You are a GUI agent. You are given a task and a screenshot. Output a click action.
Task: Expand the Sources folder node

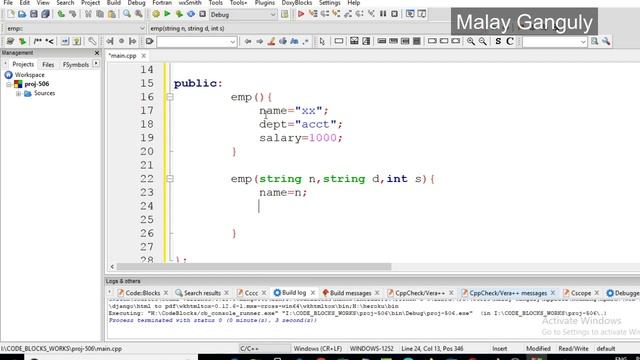click(18, 93)
